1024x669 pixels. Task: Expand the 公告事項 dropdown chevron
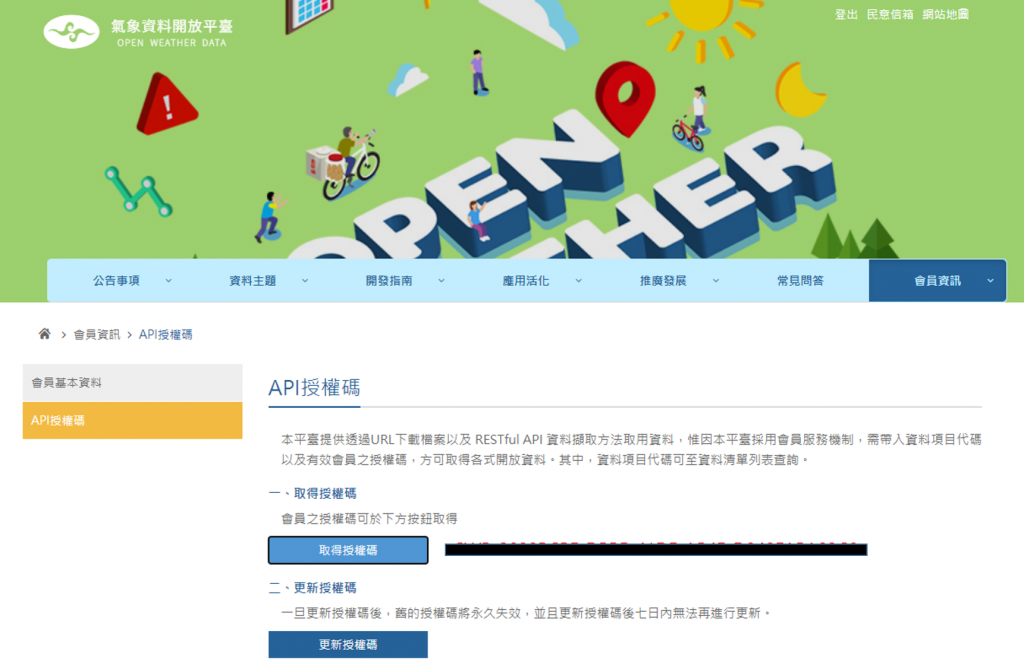click(168, 281)
